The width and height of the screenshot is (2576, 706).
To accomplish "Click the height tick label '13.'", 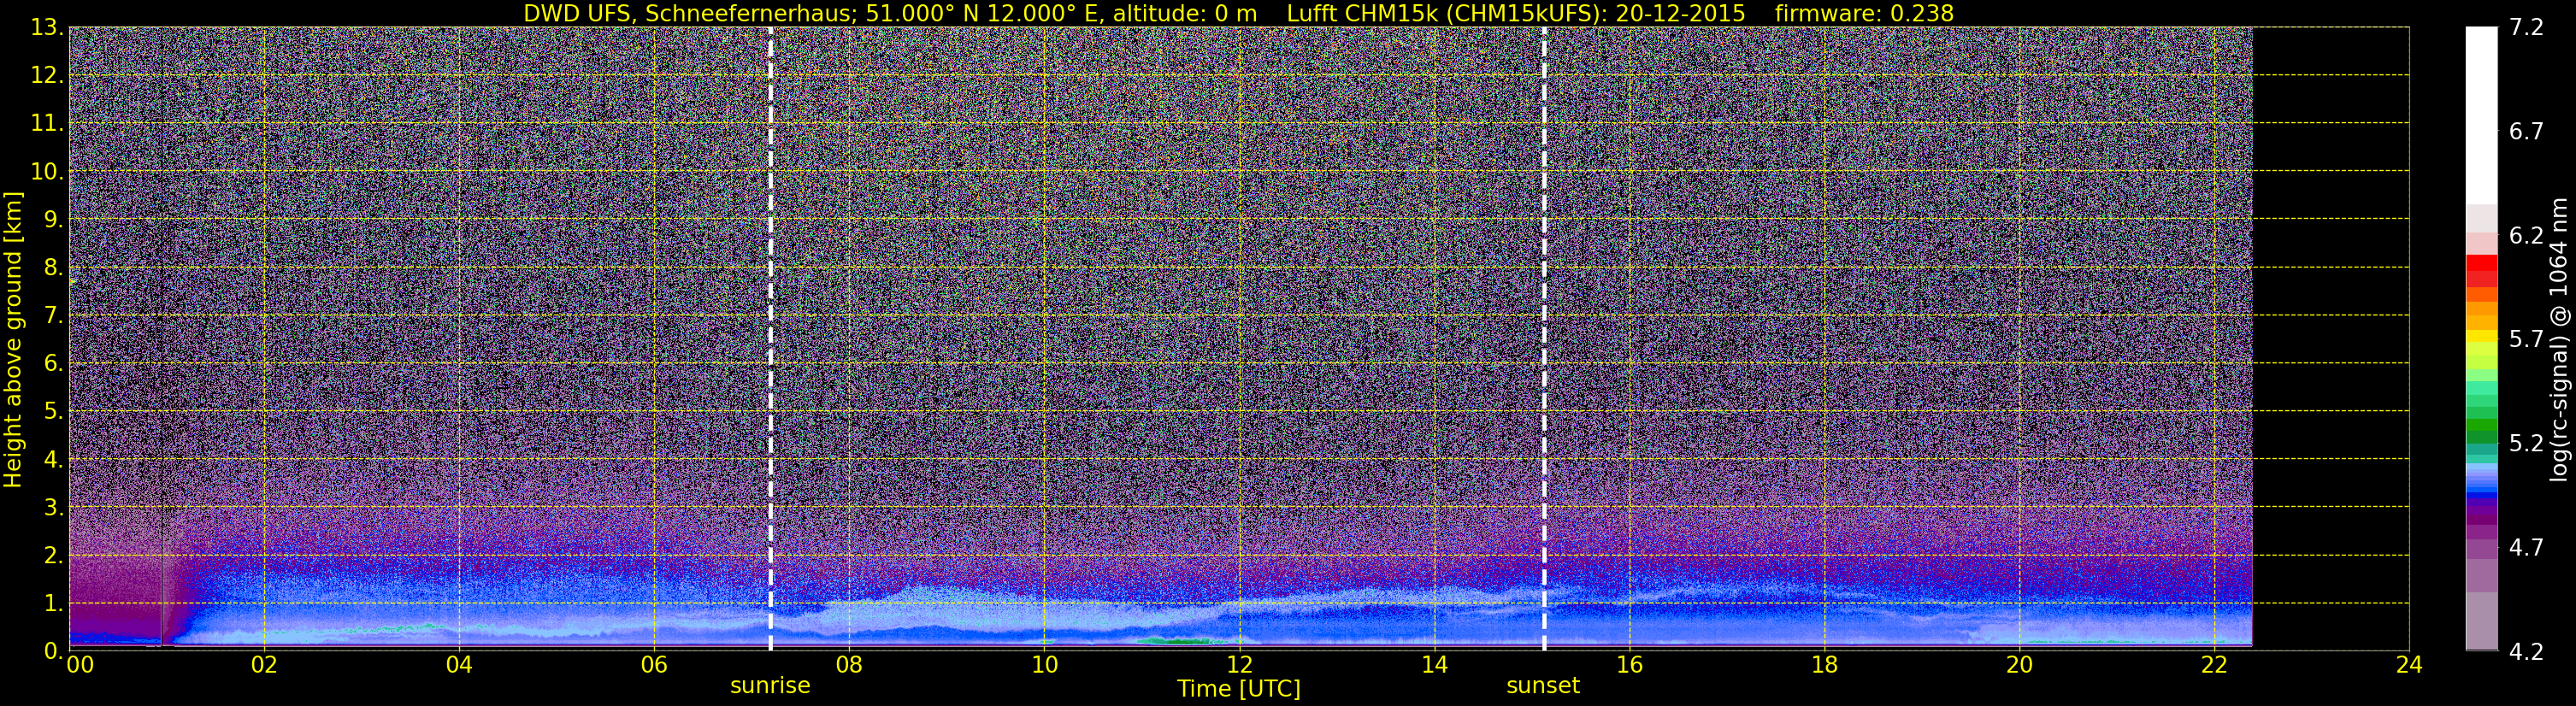I will coord(46,28).
